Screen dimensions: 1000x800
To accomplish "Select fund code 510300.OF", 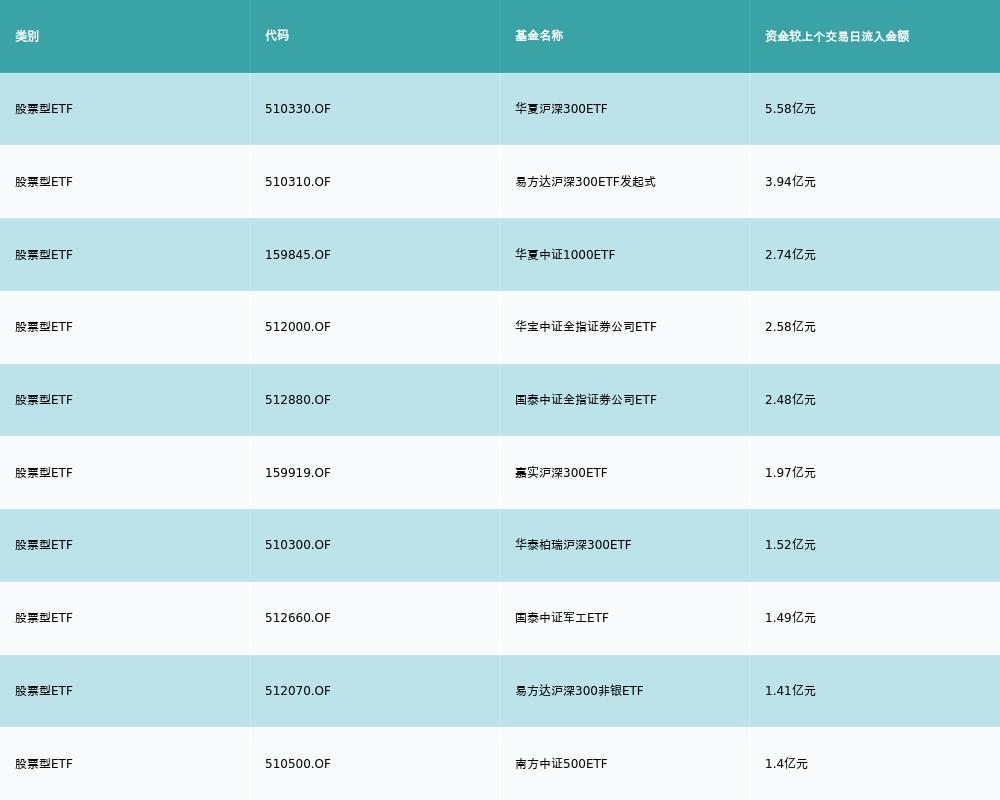I will [298, 545].
